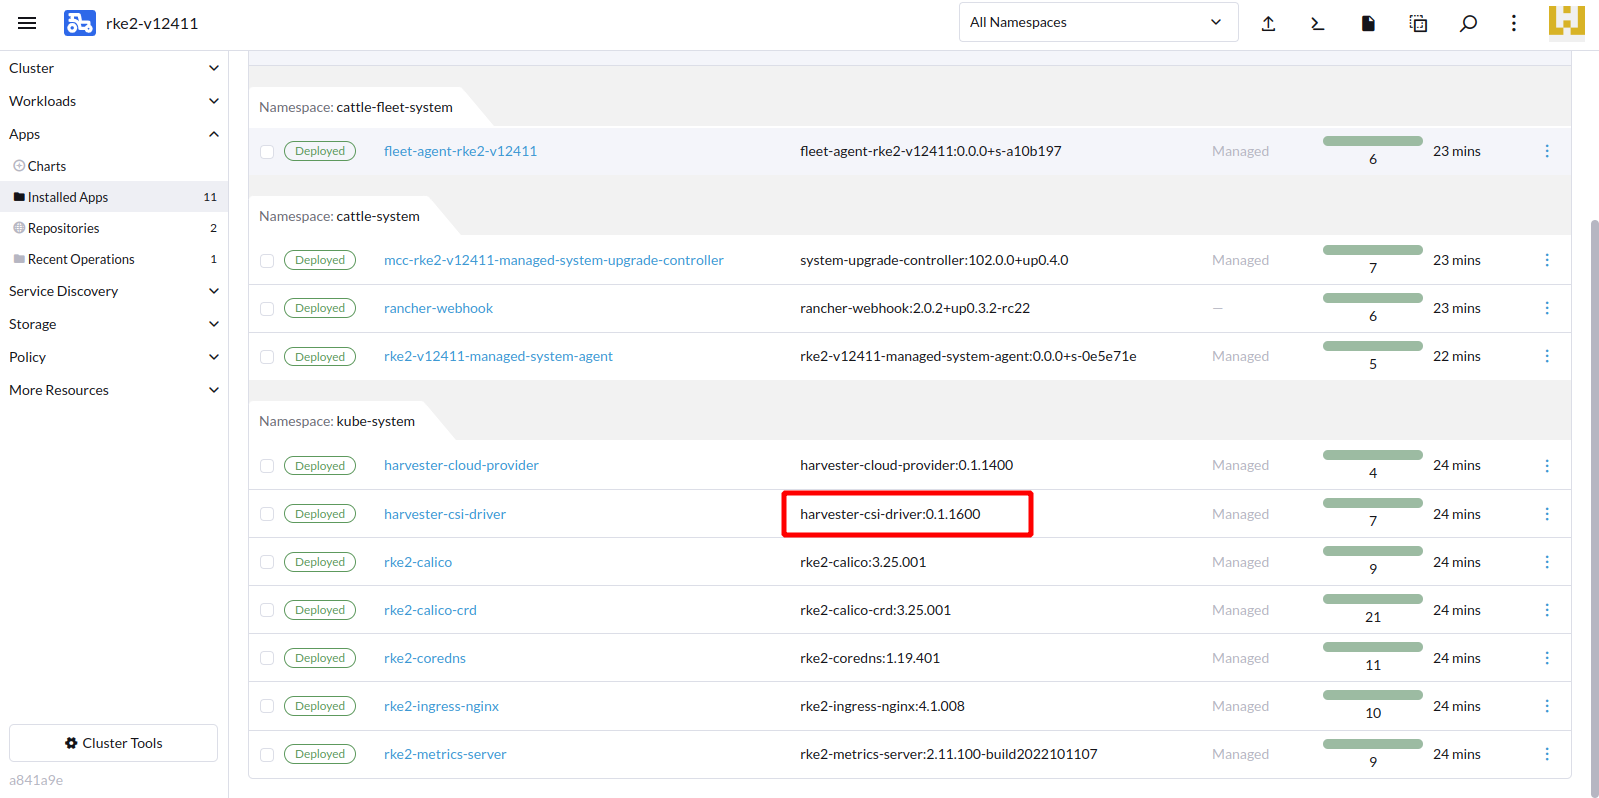Open row actions for rke2-ingress-nginx

point(1547,706)
